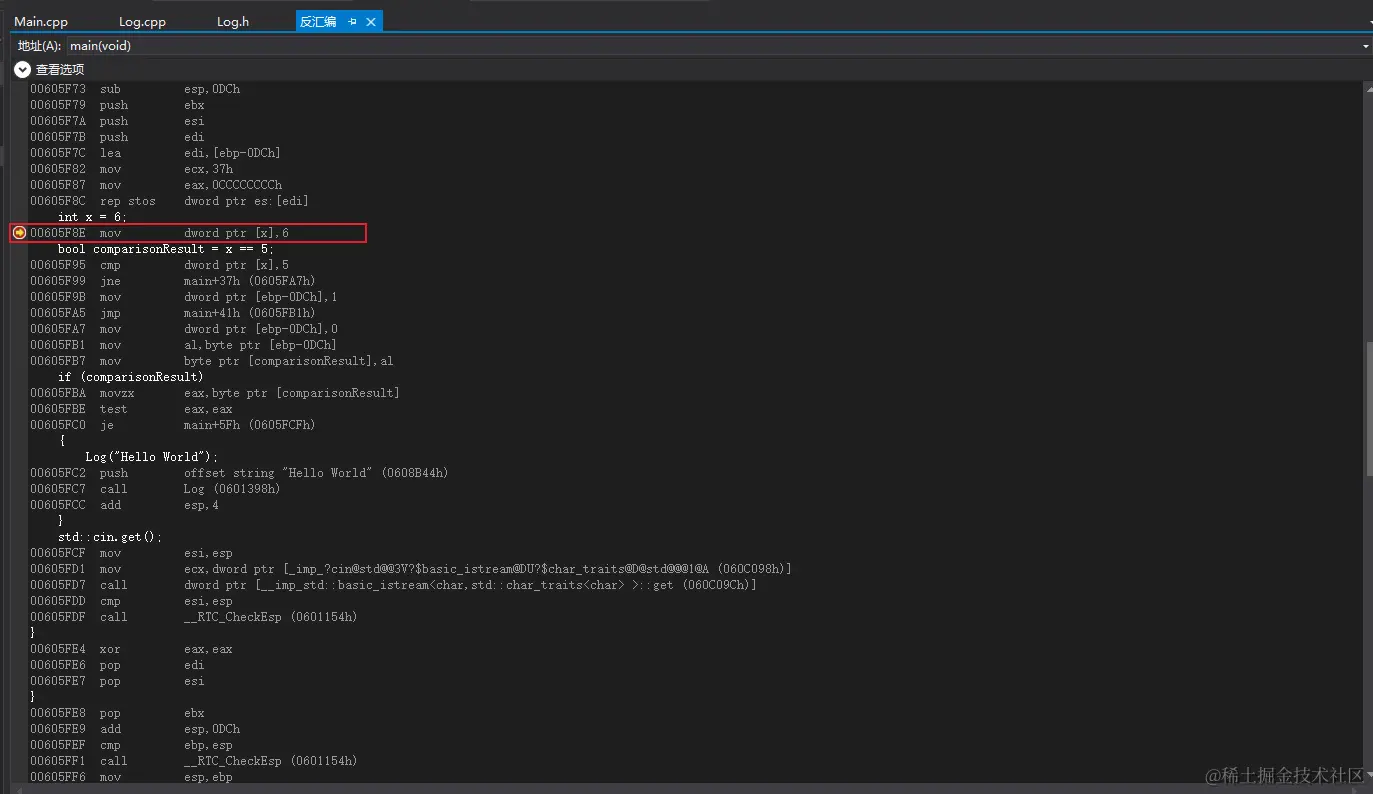Open the Log.h tab
This screenshot has width=1373, height=794.
233,21
